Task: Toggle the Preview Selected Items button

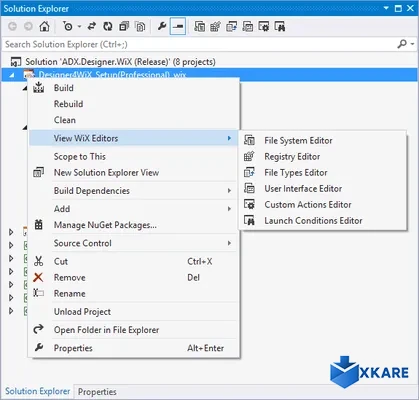Action: (178, 26)
